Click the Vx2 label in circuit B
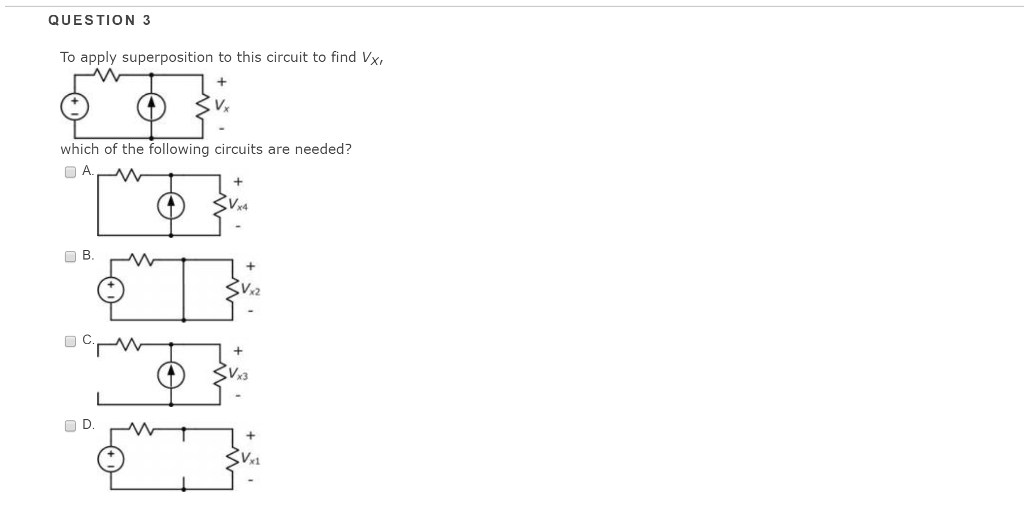The width and height of the screenshot is (1024, 514). point(250,289)
